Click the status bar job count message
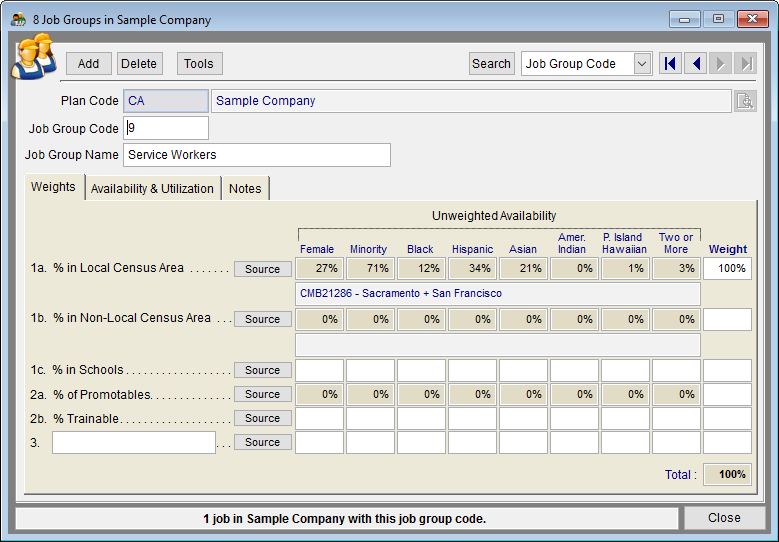This screenshot has width=779, height=542. 347,519
